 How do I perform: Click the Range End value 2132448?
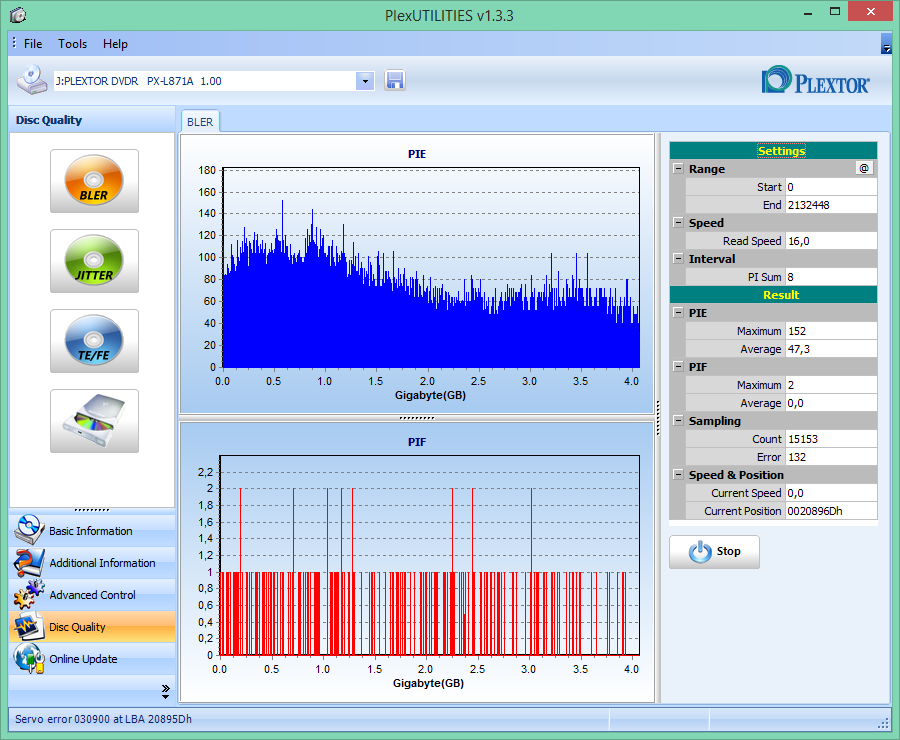[x=831, y=205]
